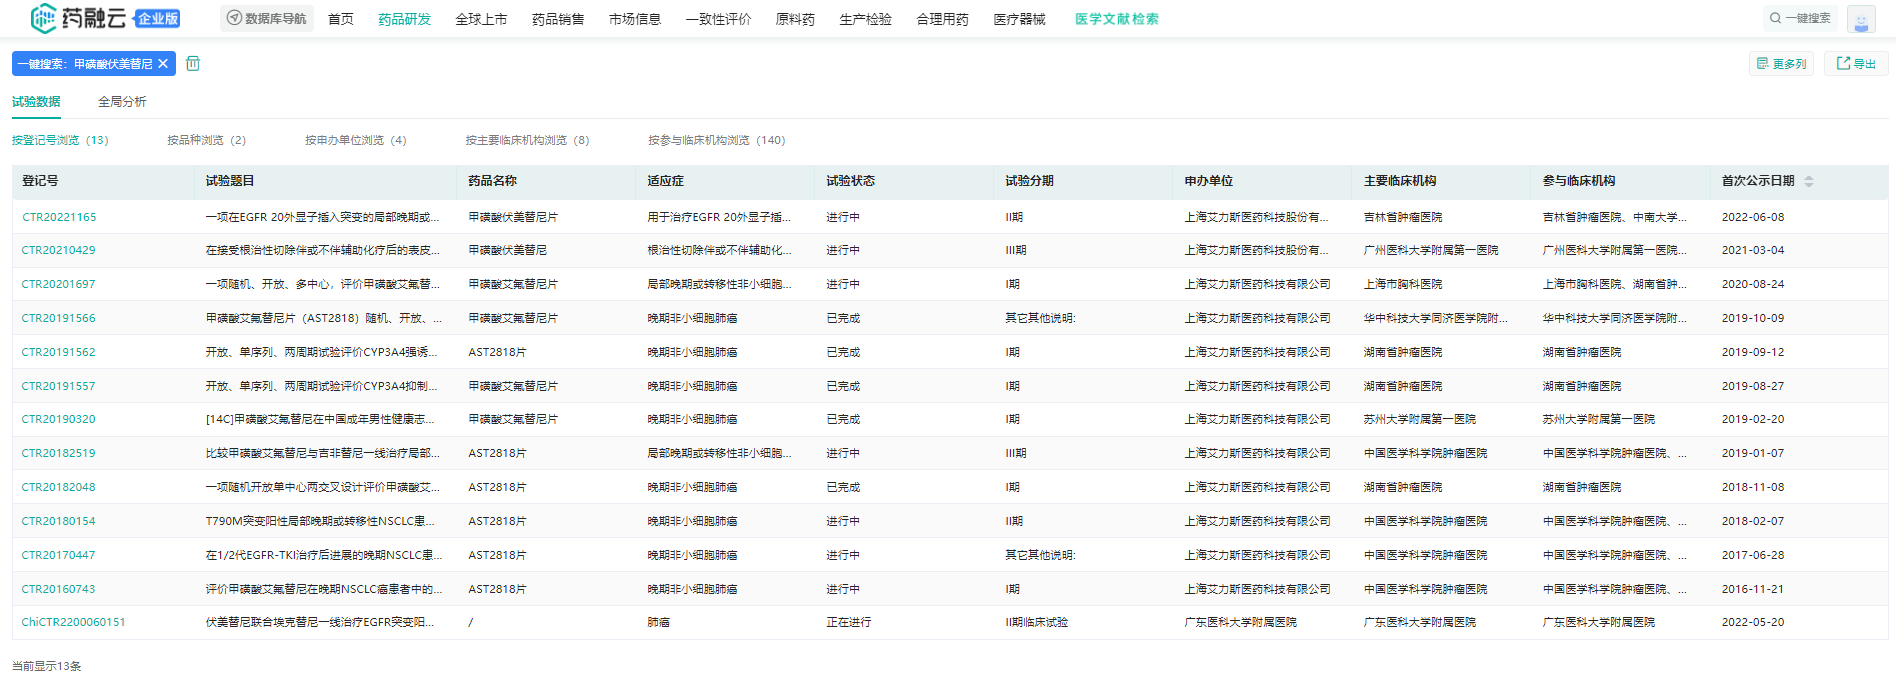Open 更多列 column options
The height and width of the screenshot is (688, 1896).
coord(1781,63)
